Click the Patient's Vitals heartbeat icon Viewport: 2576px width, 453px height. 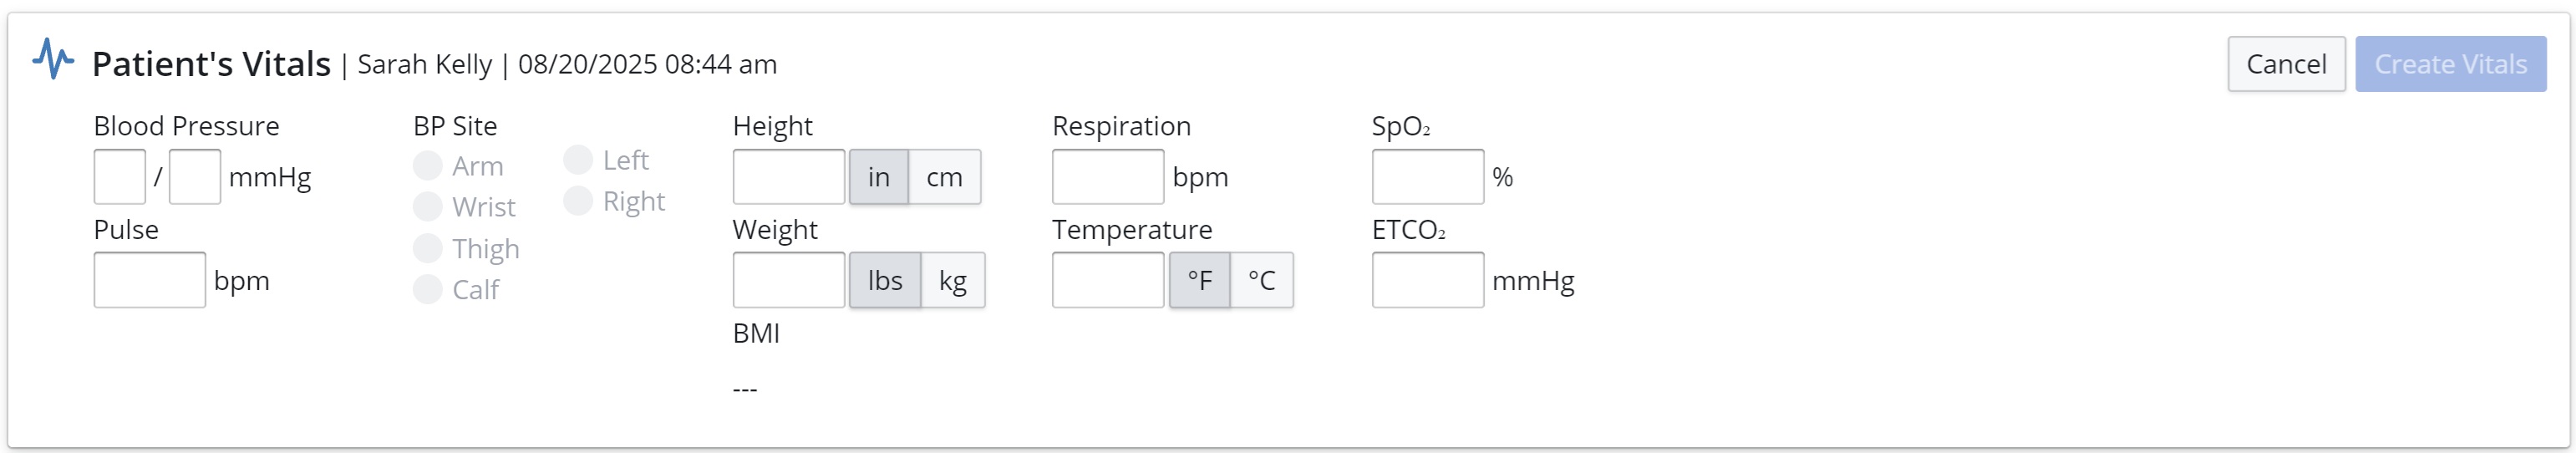point(53,59)
